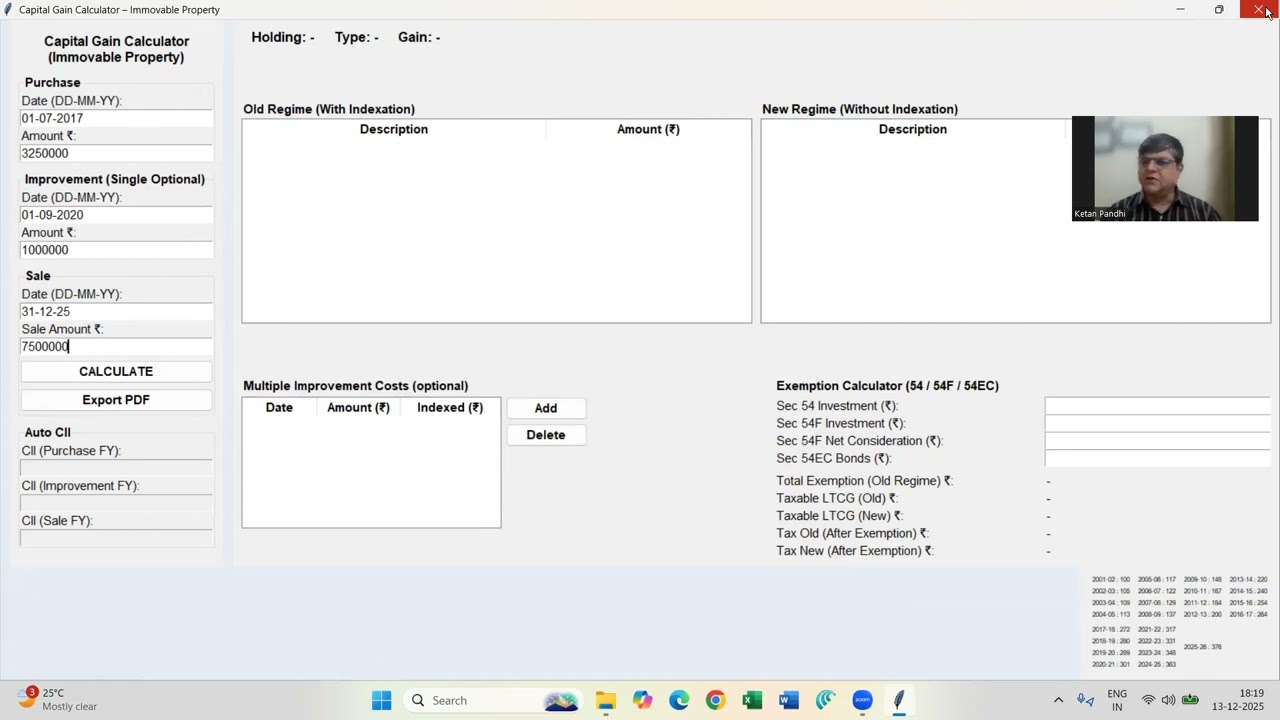The width and height of the screenshot is (1280, 720).
Task: Delete the selected improvement cost row
Action: point(546,435)
